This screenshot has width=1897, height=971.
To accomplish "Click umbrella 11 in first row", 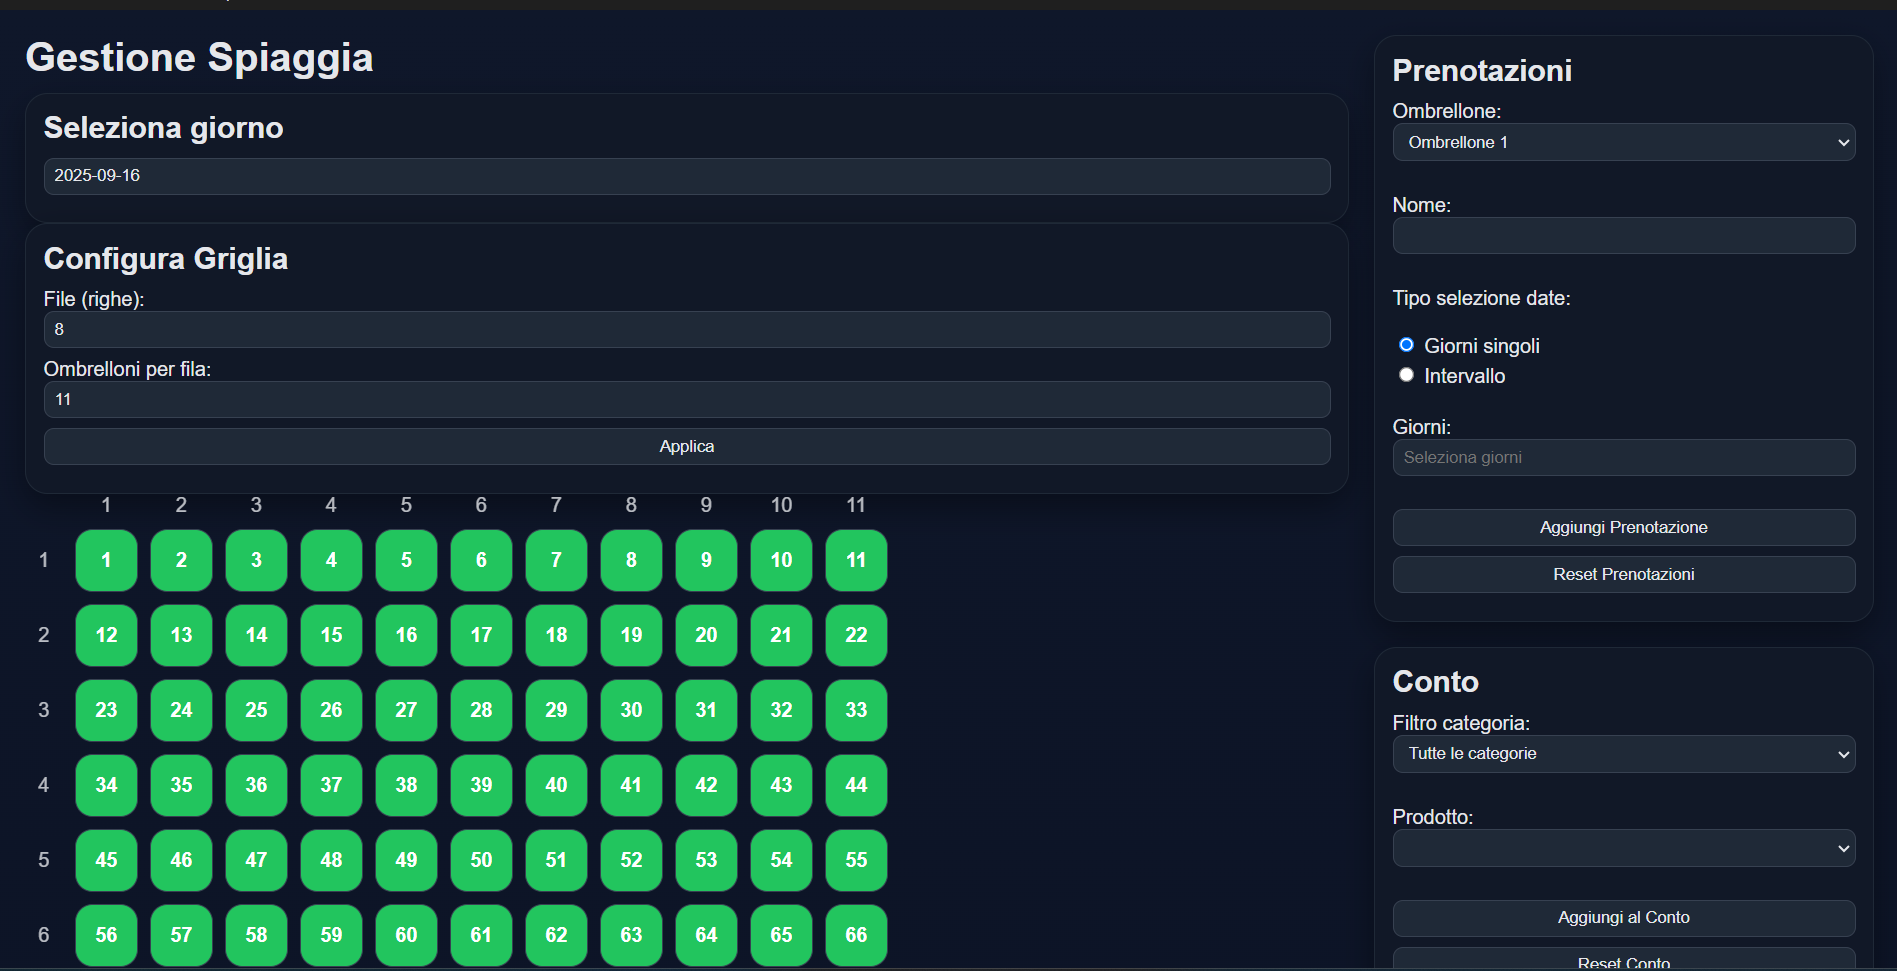I will (856, 560).
